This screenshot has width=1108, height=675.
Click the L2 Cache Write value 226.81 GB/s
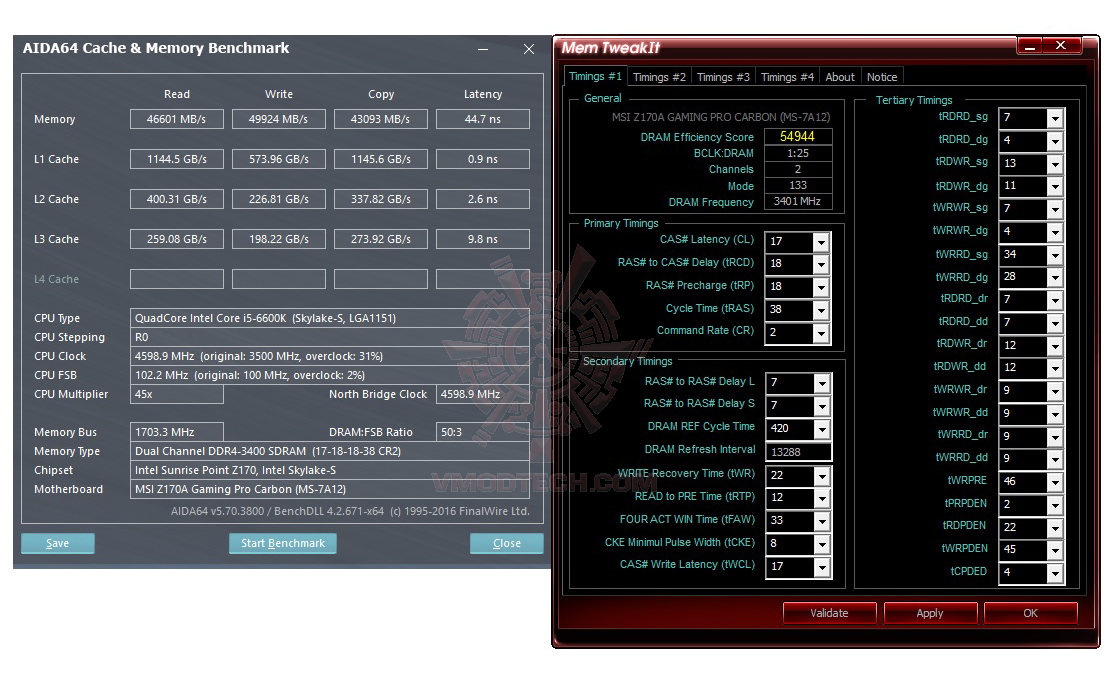tap(278, 199)
